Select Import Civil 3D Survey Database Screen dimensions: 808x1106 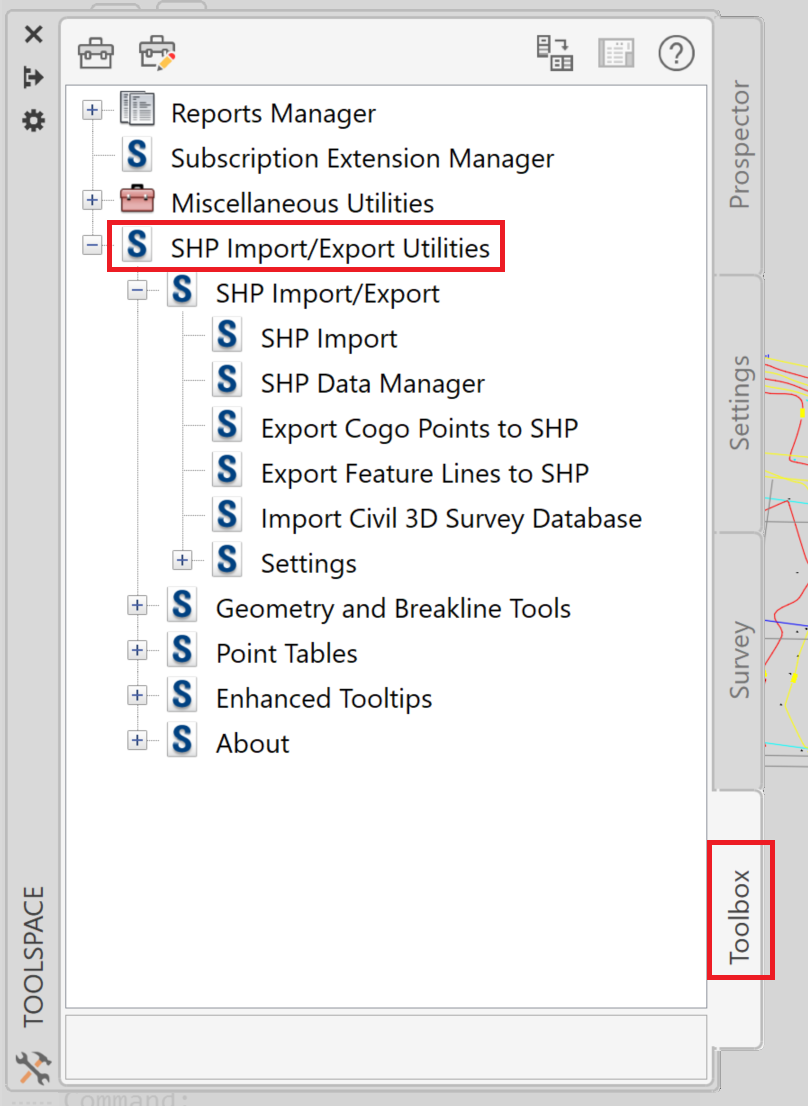(x=451, y=520)
